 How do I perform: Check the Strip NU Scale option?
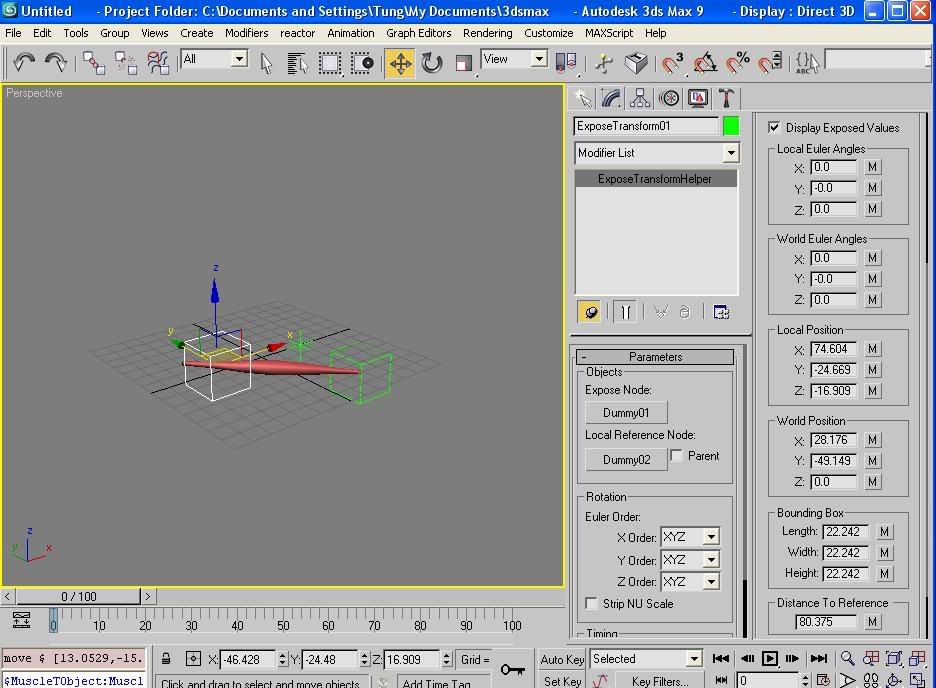point(591,603)
